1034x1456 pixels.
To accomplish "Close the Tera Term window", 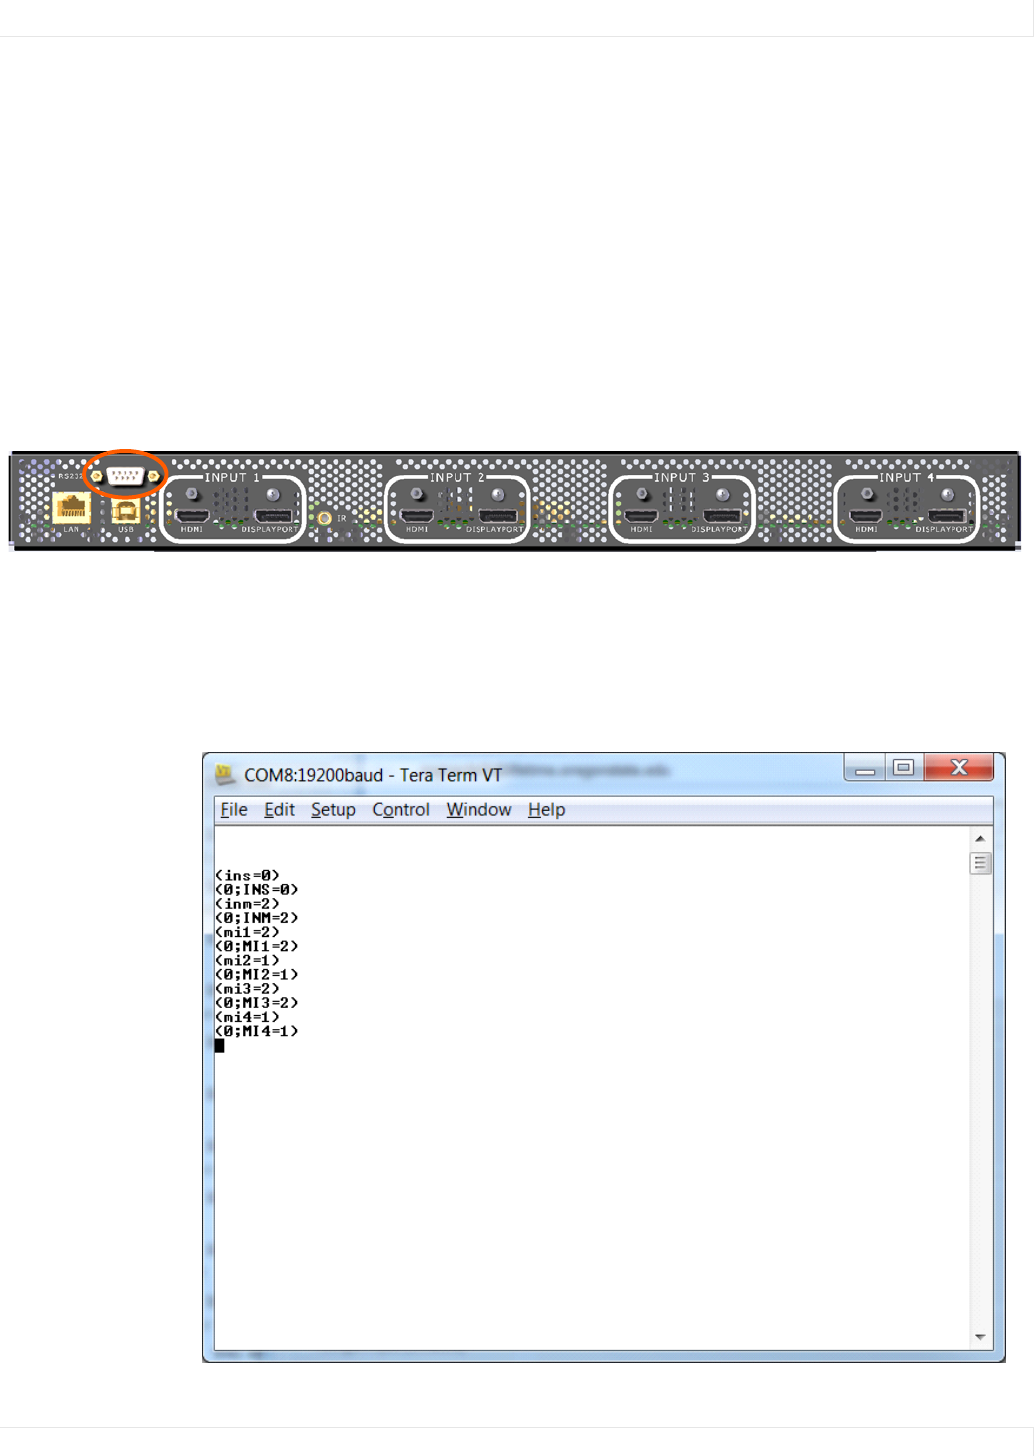I will 959,768.
